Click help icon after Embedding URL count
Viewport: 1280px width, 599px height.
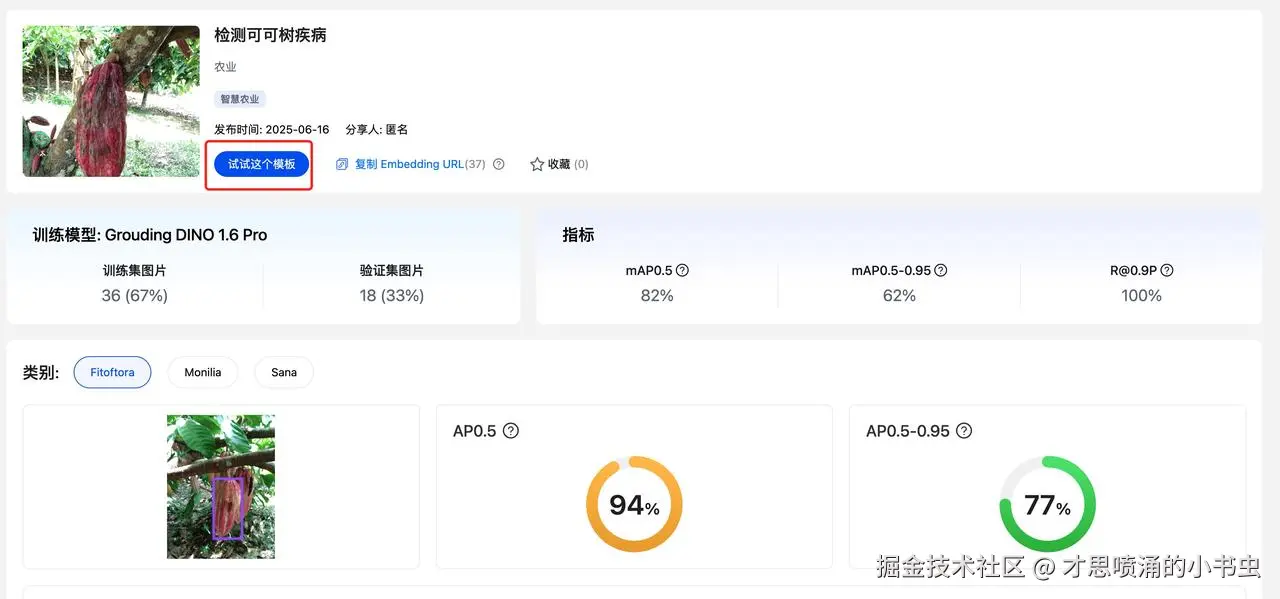[x=499, y=164]
